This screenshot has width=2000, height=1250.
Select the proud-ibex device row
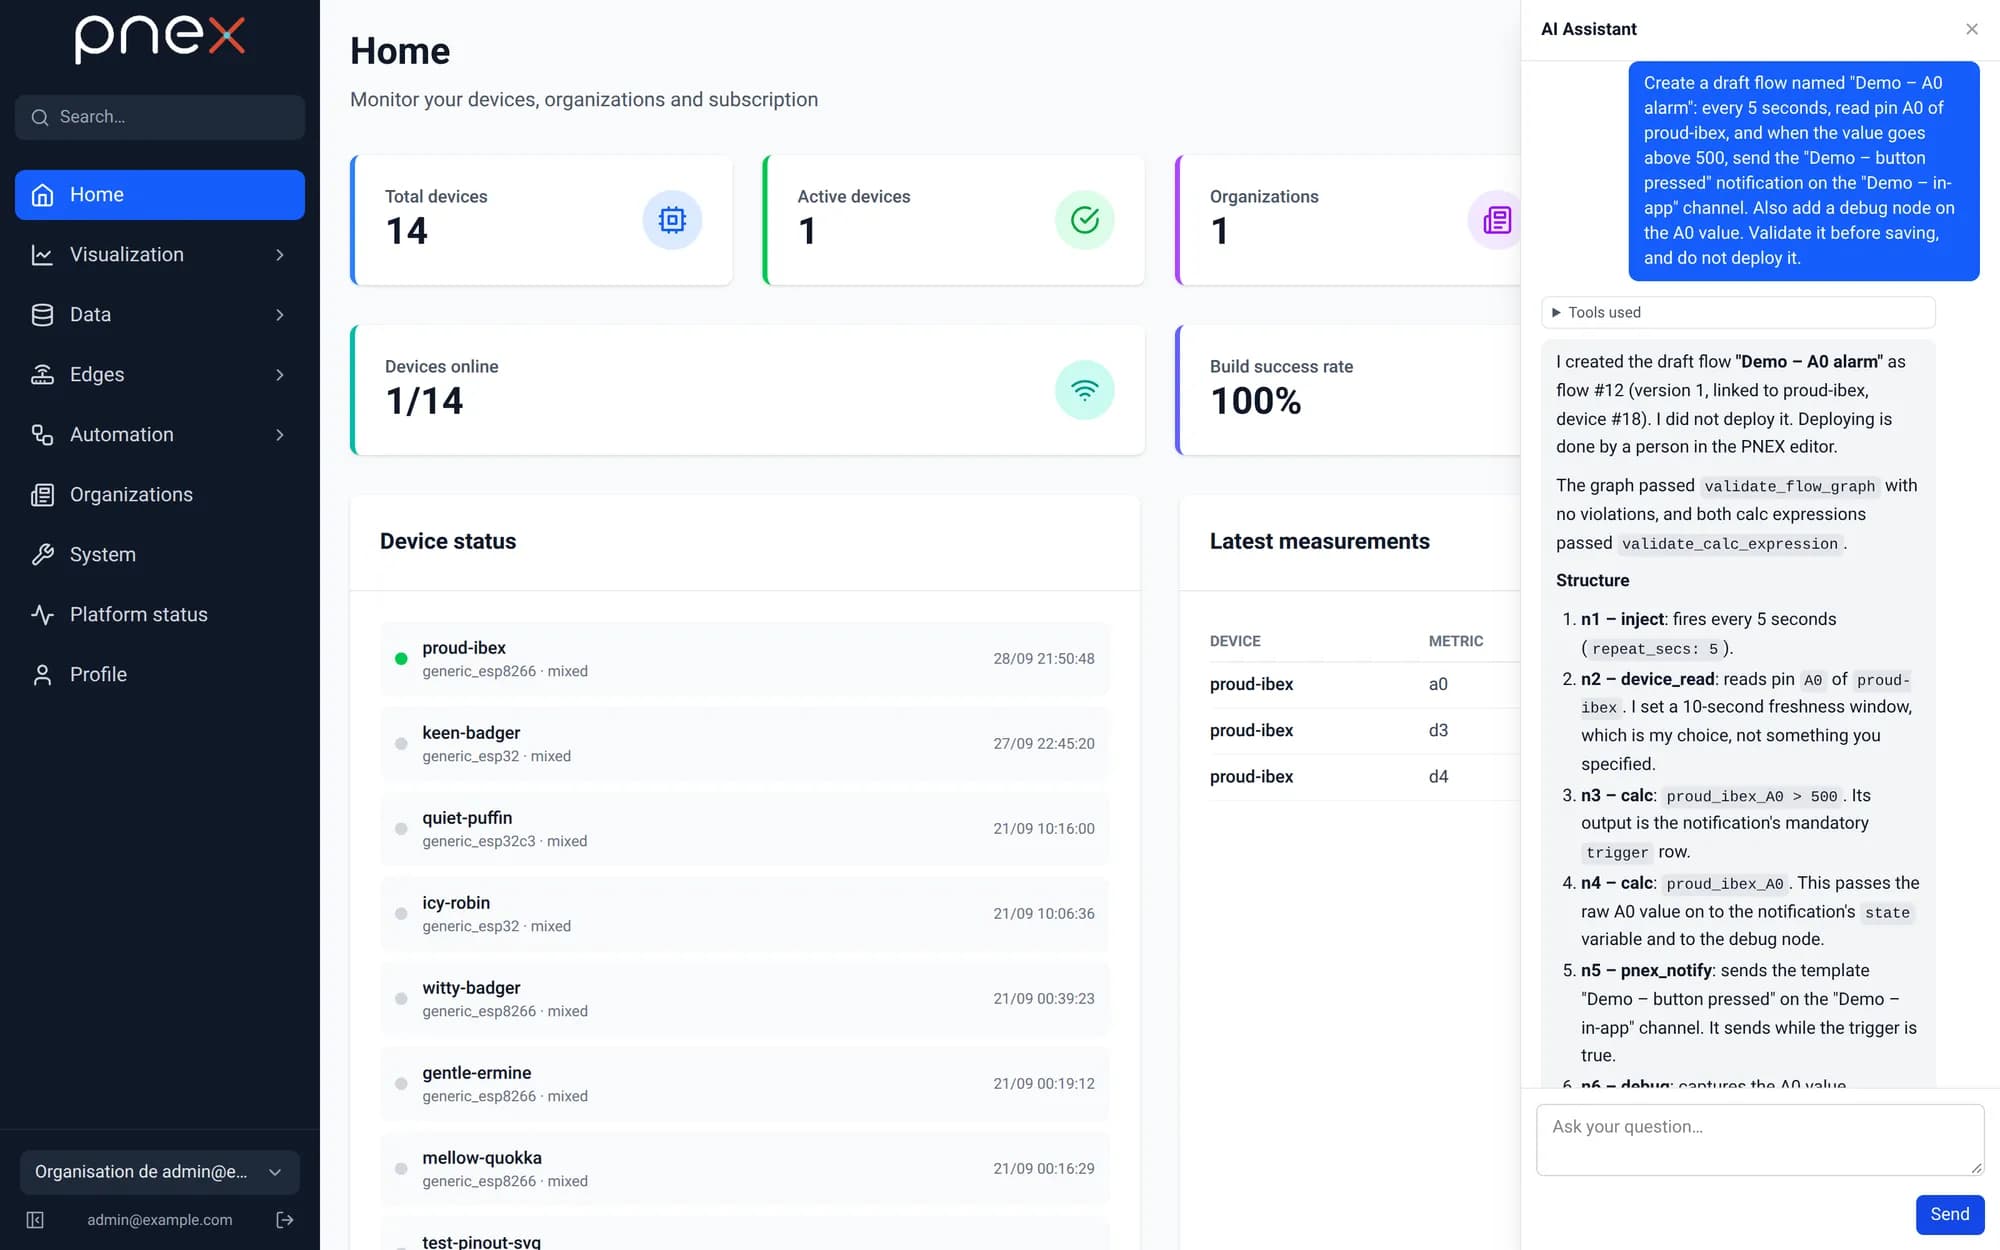click(745, 659)
